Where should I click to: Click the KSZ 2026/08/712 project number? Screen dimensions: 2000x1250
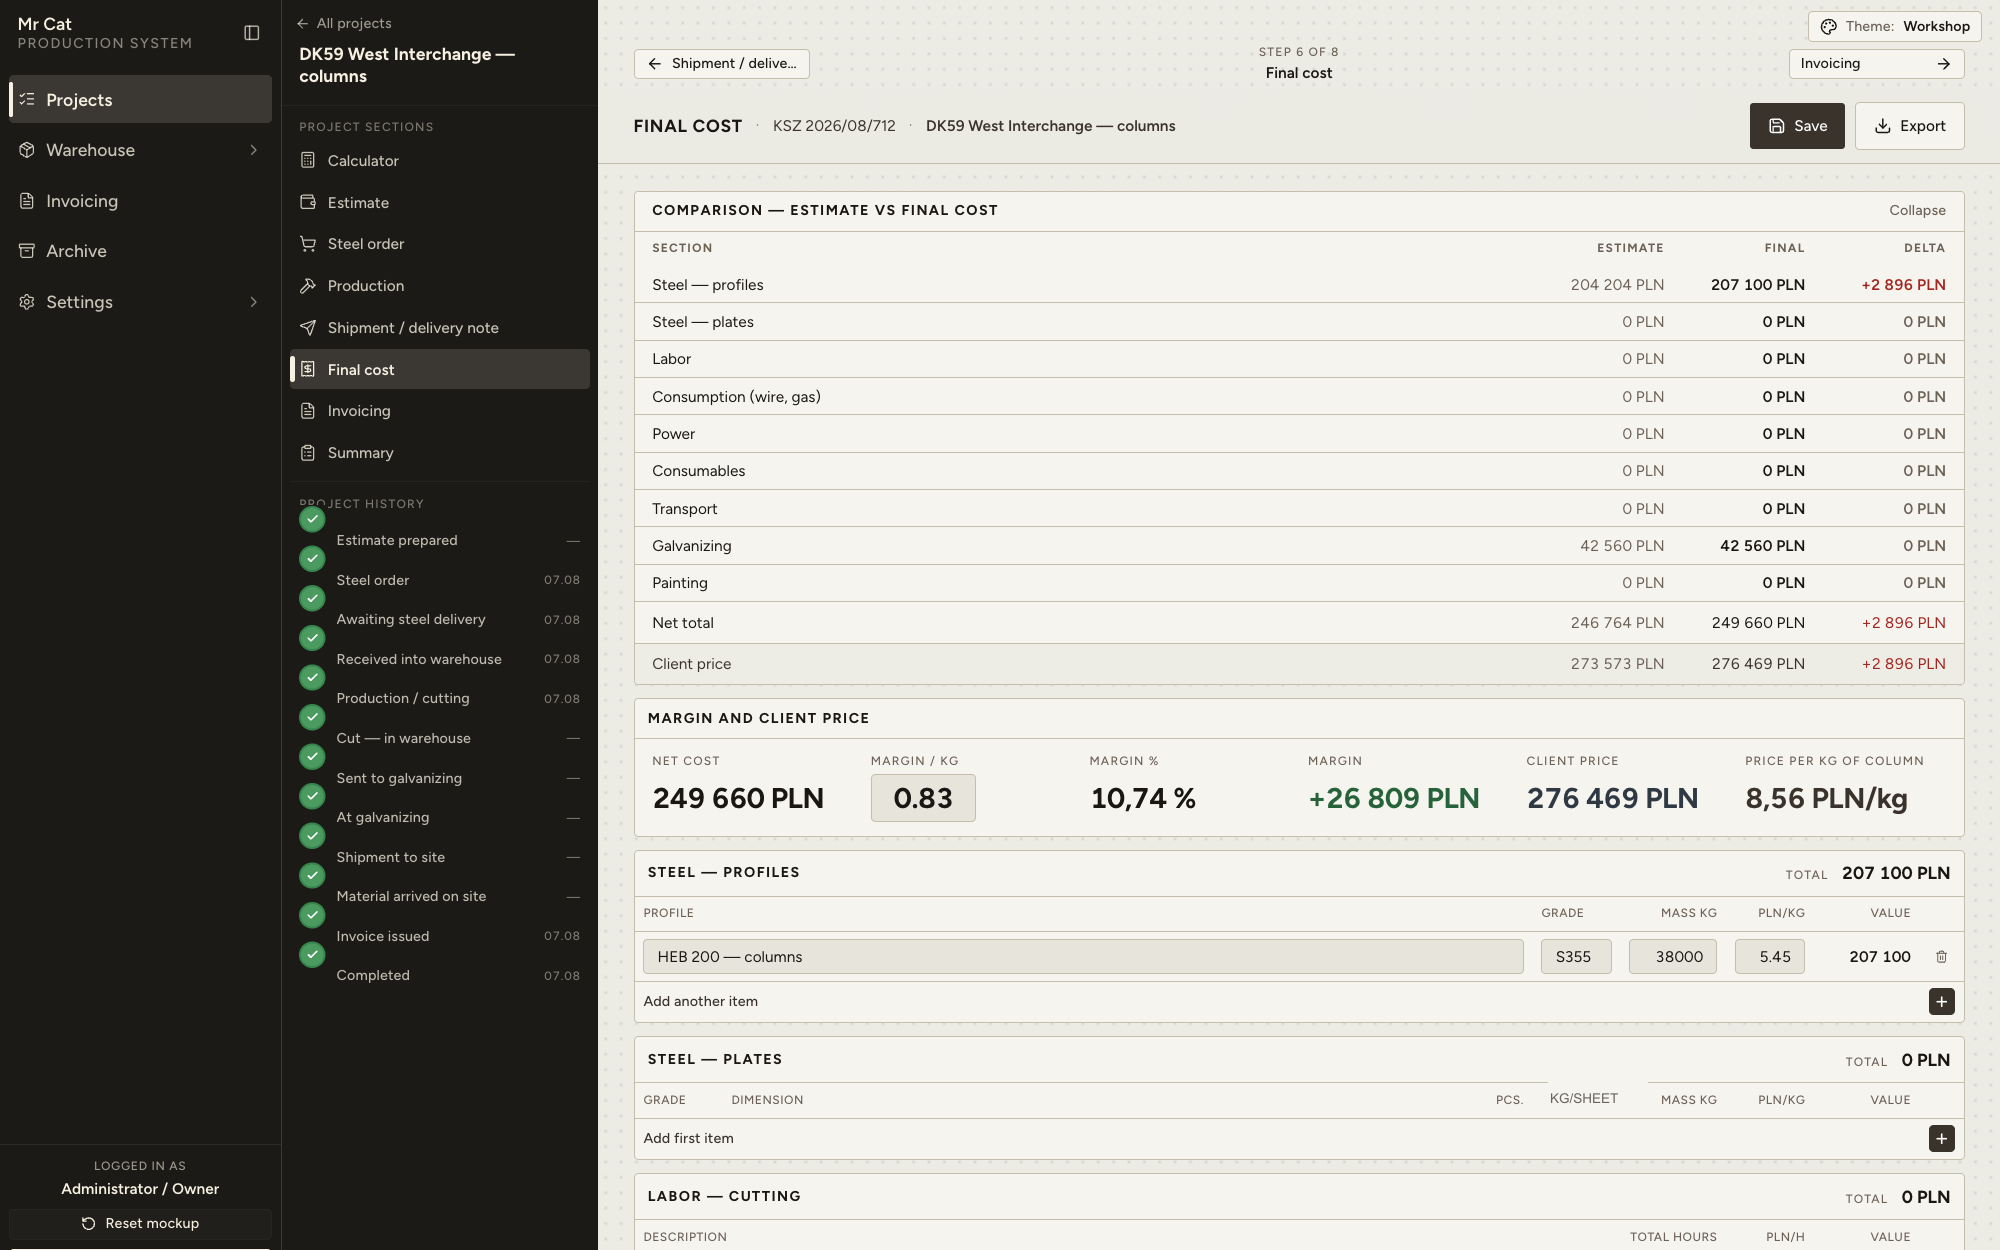[x=834, y=126]
